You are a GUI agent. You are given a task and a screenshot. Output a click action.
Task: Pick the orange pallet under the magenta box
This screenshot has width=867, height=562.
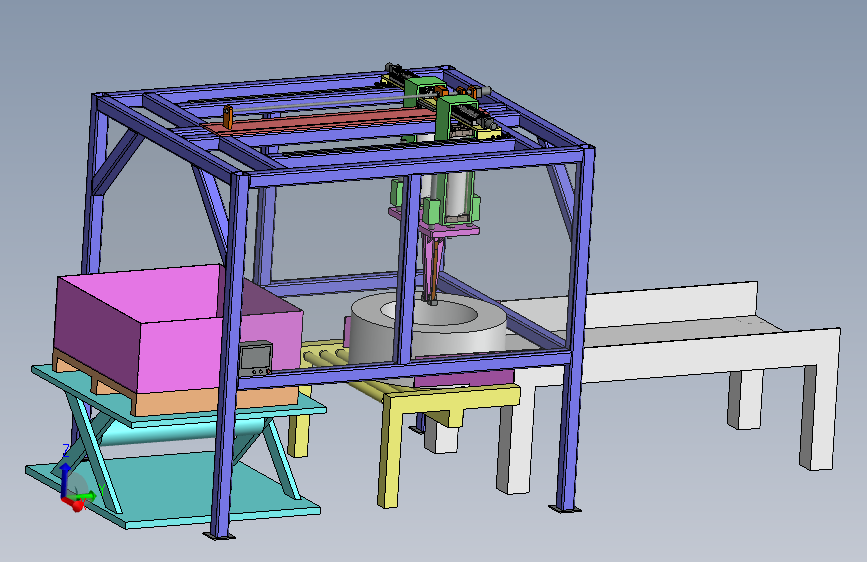pyautogui.click(x=216, y=401)
